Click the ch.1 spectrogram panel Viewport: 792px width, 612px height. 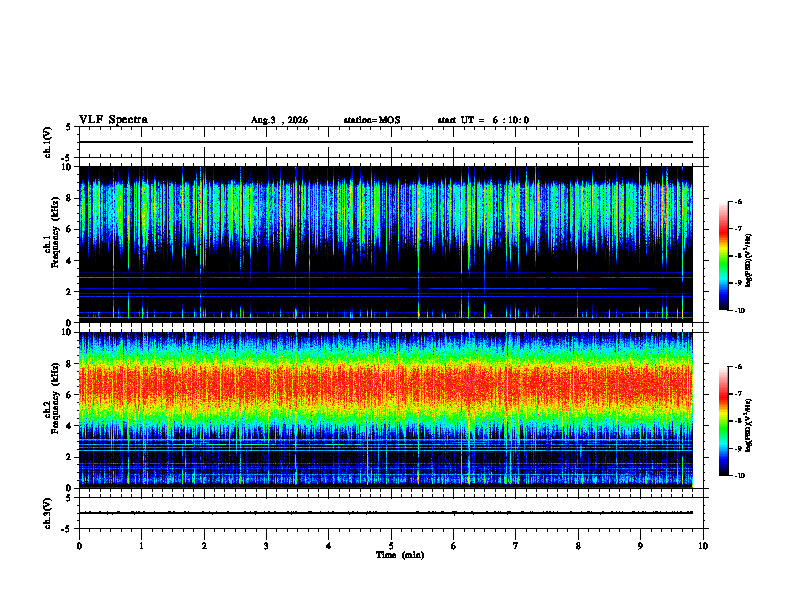click(x=386, y=244)
